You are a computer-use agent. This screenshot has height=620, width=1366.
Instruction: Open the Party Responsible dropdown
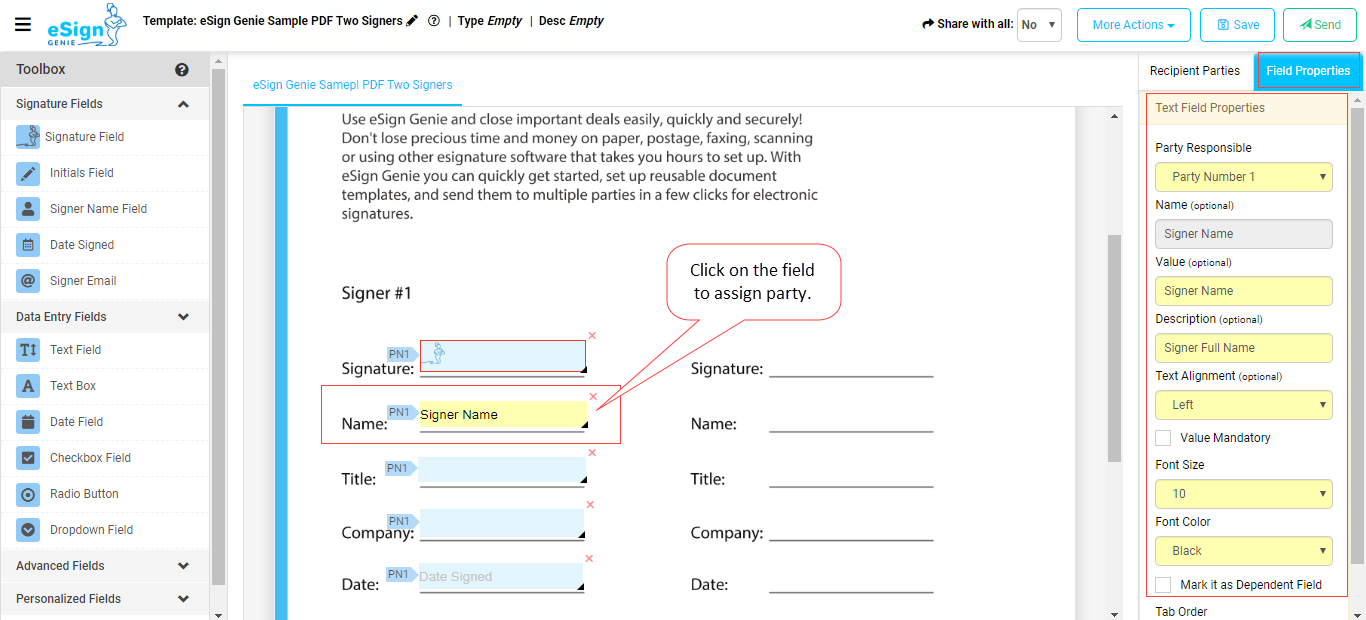(1243, 176)
